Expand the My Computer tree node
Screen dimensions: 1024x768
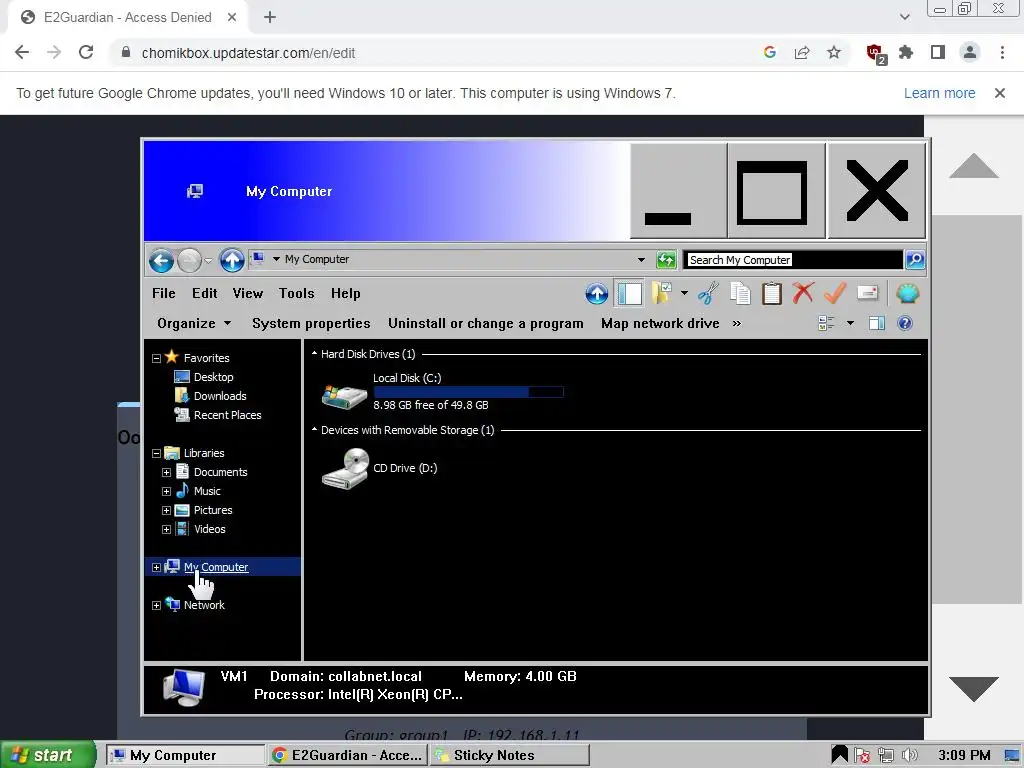(156, 568)
